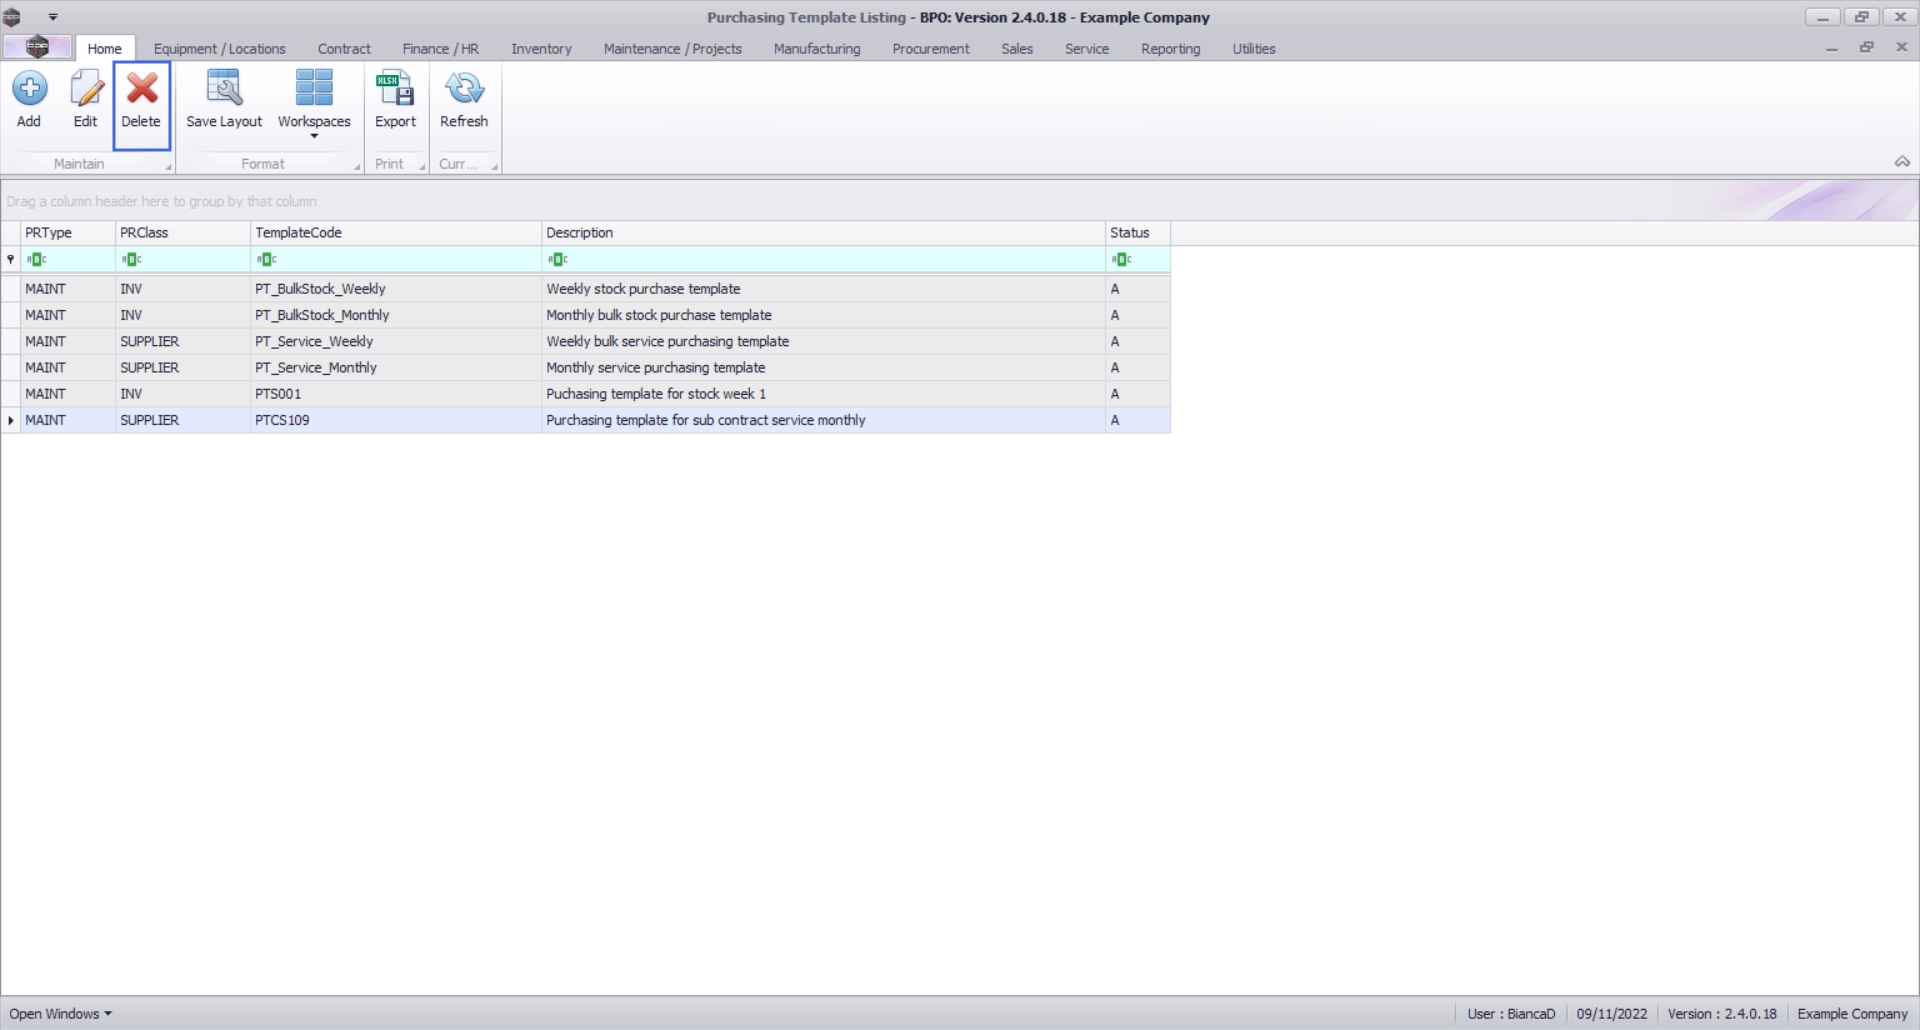Click description 'Weekly bulk service purchasing template'
This screenshot has height=1030, width=1920.
tap(668, 341)
